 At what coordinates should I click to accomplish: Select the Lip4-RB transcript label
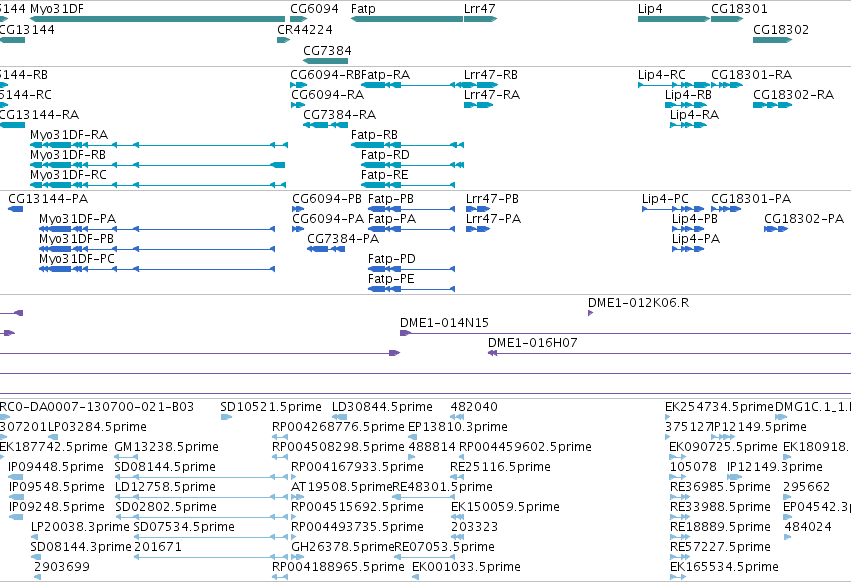688,94
